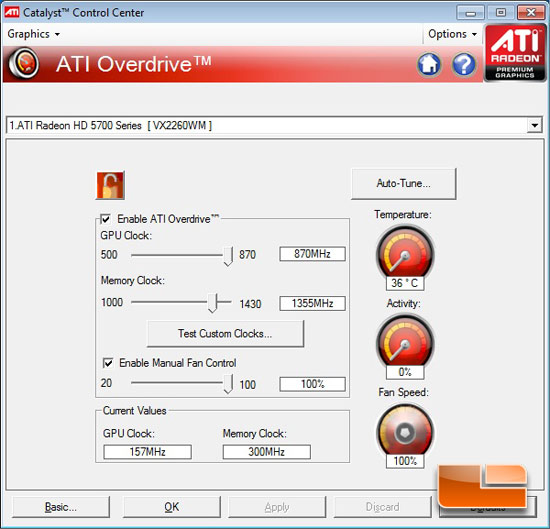Viewport: 550px width, 529px height.
Task: Click the GPU Clock slider handle
Action: pyautogui.click(x=228, y=256)
